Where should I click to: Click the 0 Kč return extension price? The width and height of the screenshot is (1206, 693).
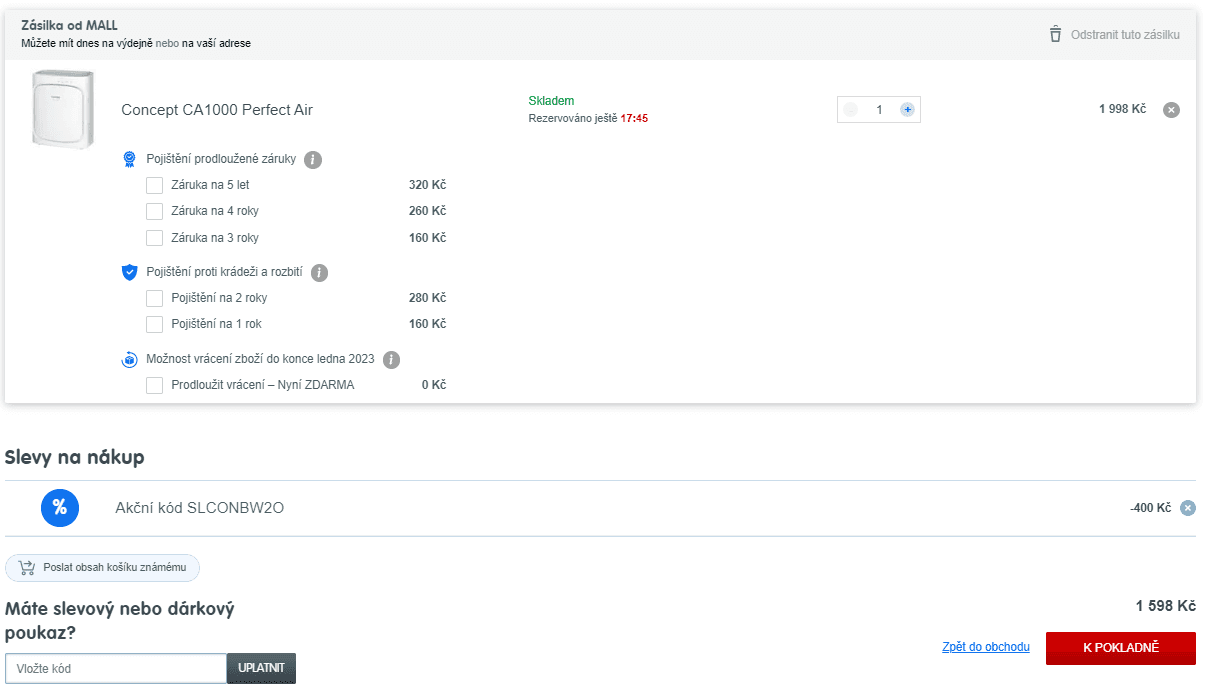tap(433, 385)
